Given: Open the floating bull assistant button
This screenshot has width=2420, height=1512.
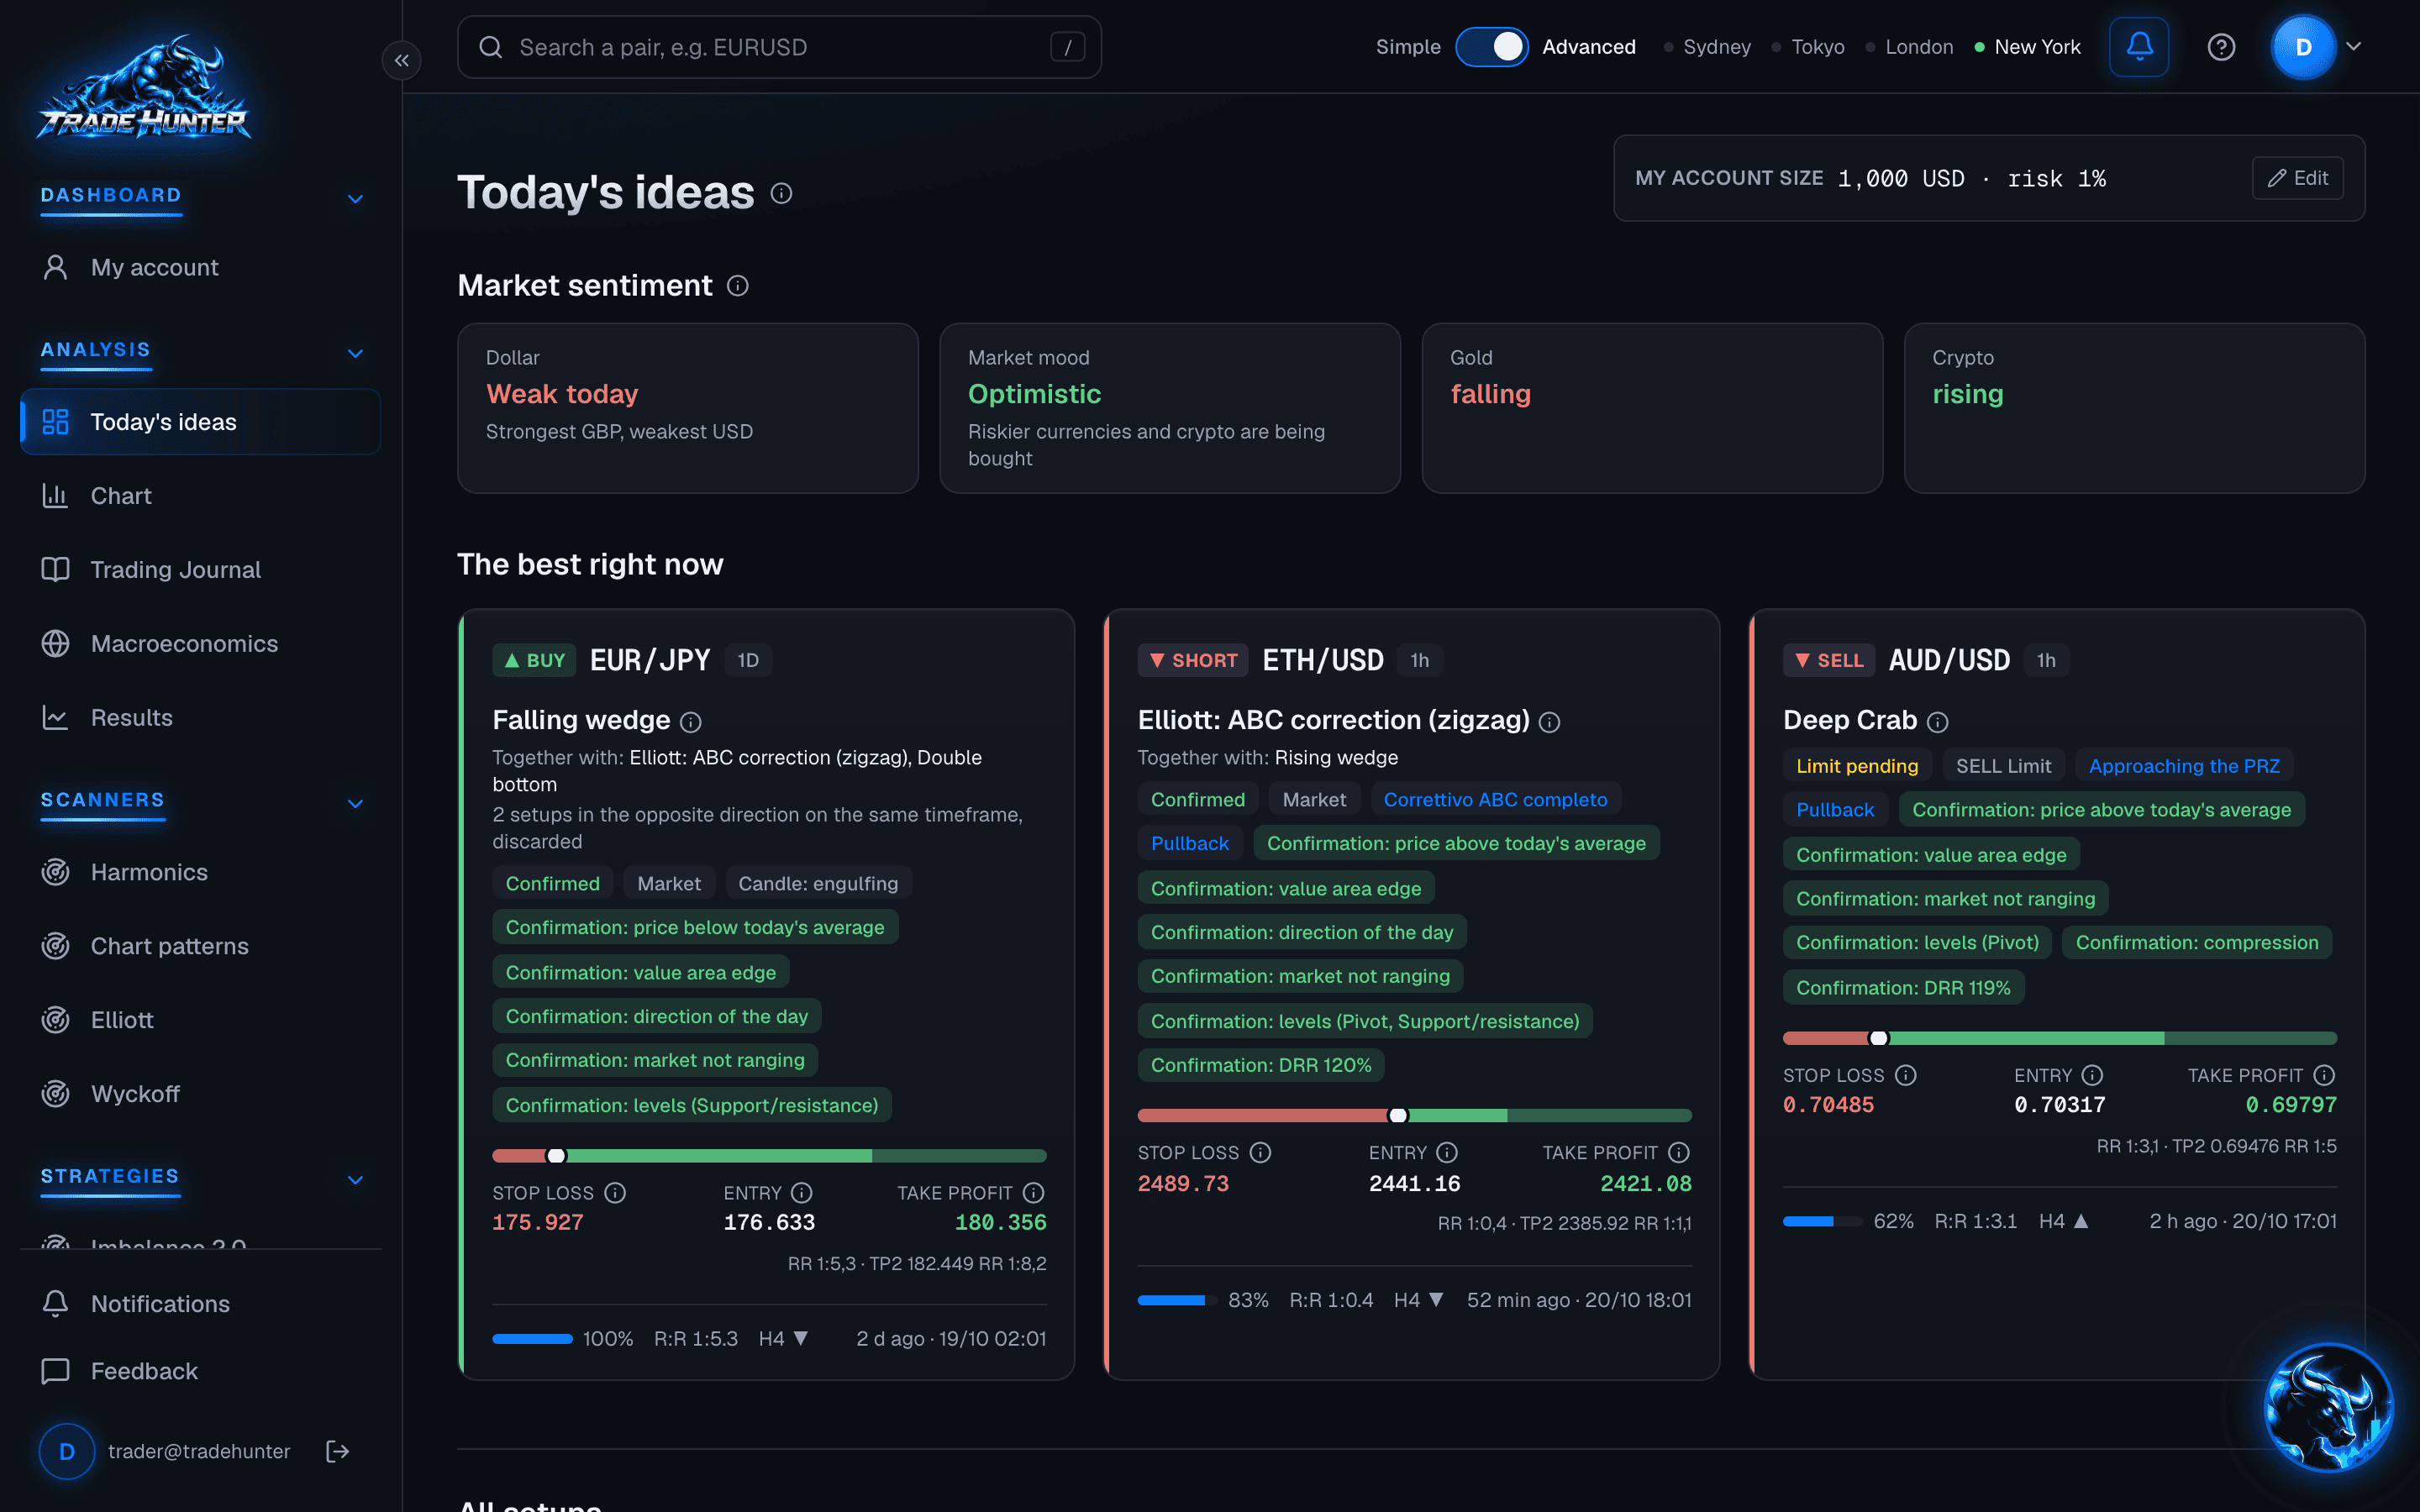Looking at the screenshot, I should coord(2328,1408).
